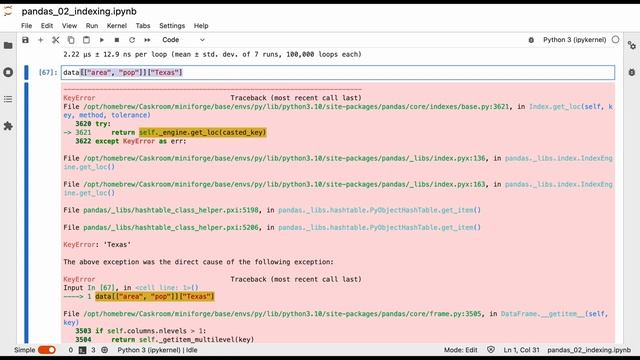The image size is (640, 360).
Task: Click the terminals count icon in status bar
Action: click(x=82, y=350)
